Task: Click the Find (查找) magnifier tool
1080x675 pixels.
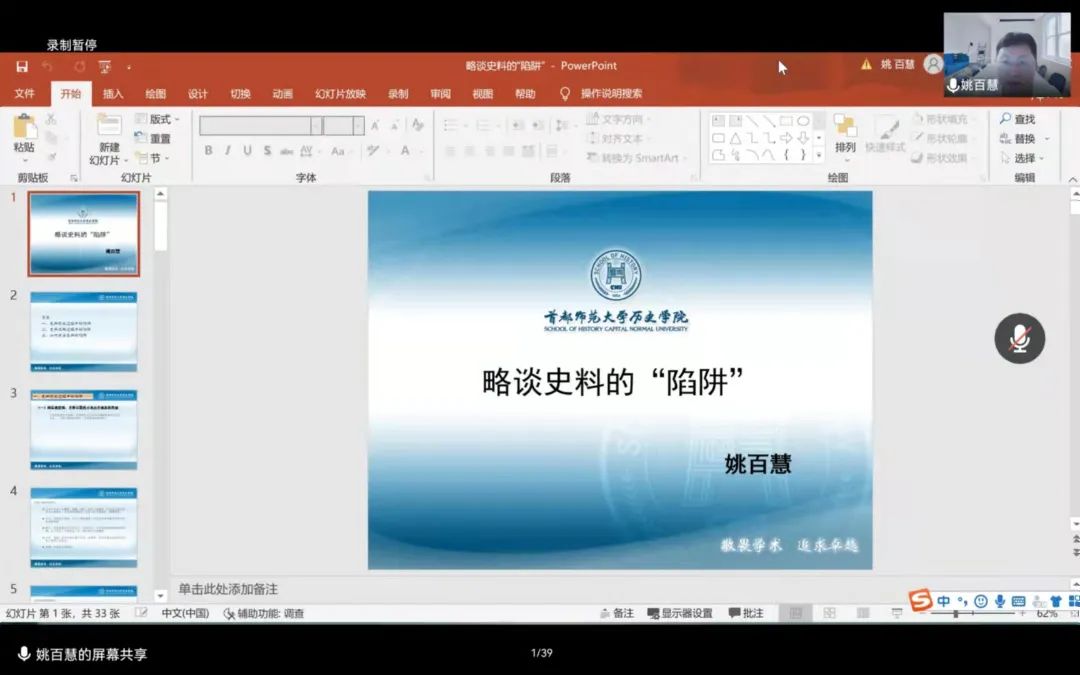Action: (1018, 119)
